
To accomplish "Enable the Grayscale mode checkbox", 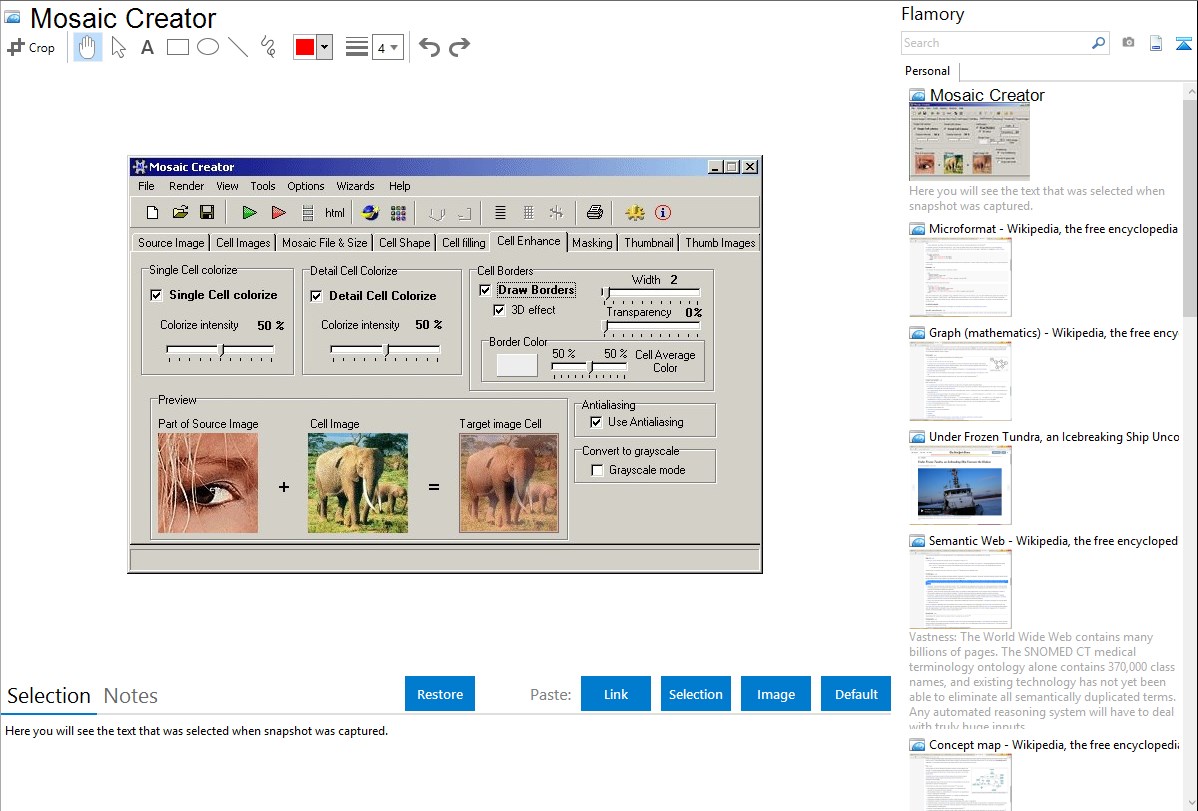I will [597, 470].
